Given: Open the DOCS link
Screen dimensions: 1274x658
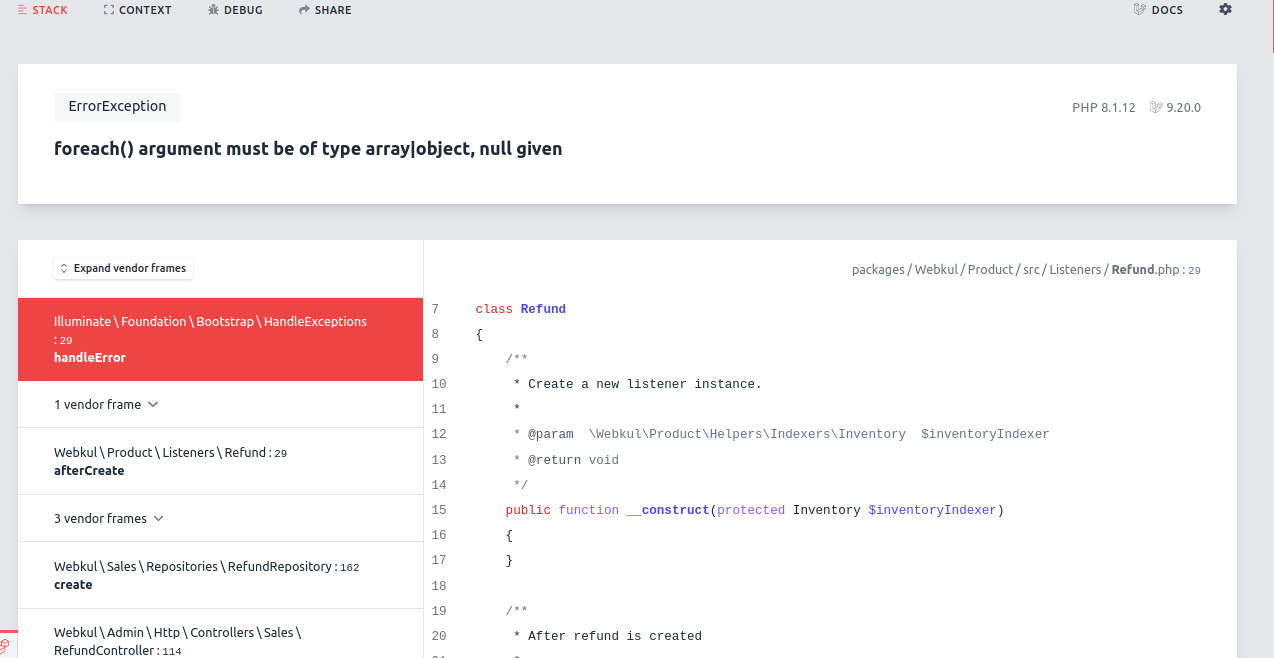Looking at the screenshot, I should click(x=1158, y=10).
